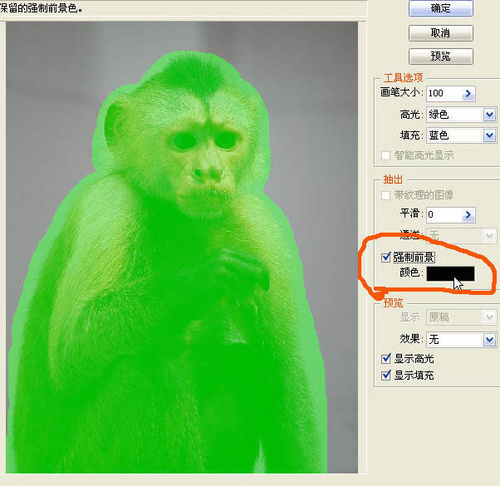Click the 预览 (Preview) button
This screenshot has height=486, width=500.
click(441, 56)
